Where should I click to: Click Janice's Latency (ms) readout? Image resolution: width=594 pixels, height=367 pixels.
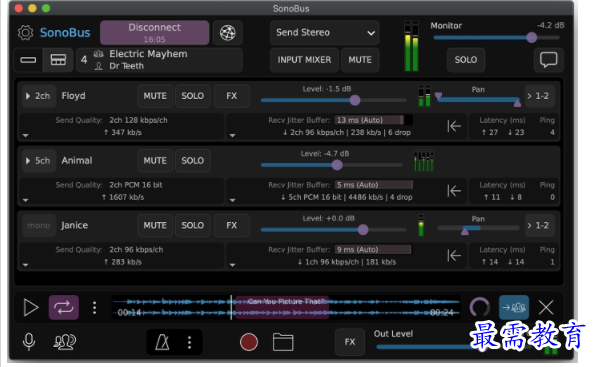[503, 256]
